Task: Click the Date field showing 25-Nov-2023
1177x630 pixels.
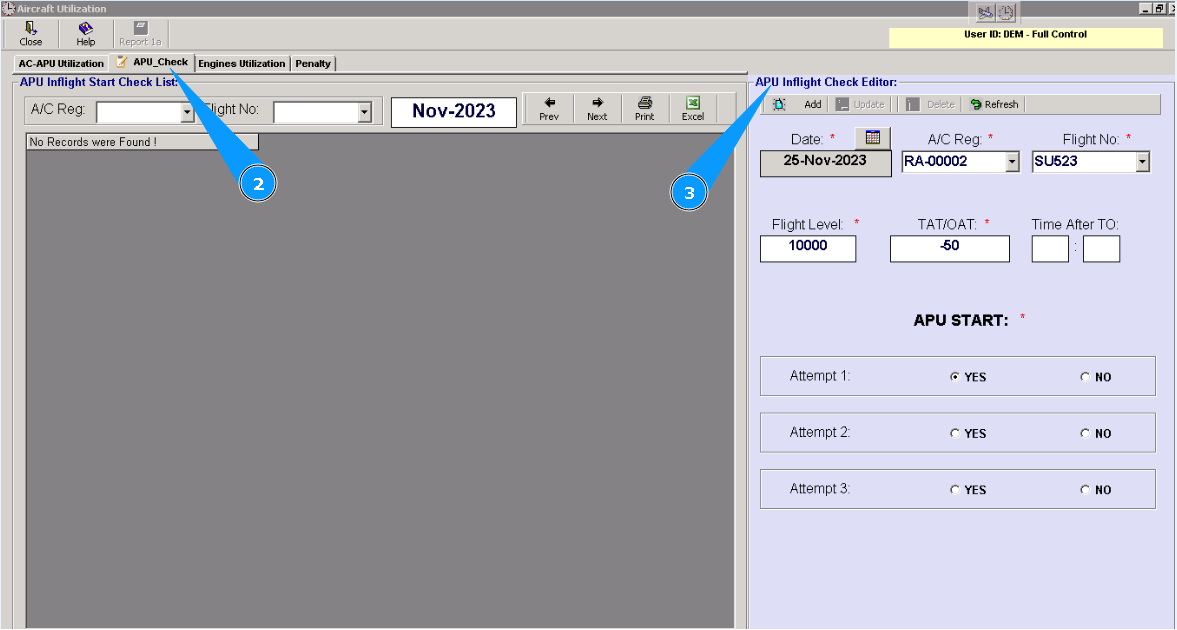Action: (x=826, y=164)
